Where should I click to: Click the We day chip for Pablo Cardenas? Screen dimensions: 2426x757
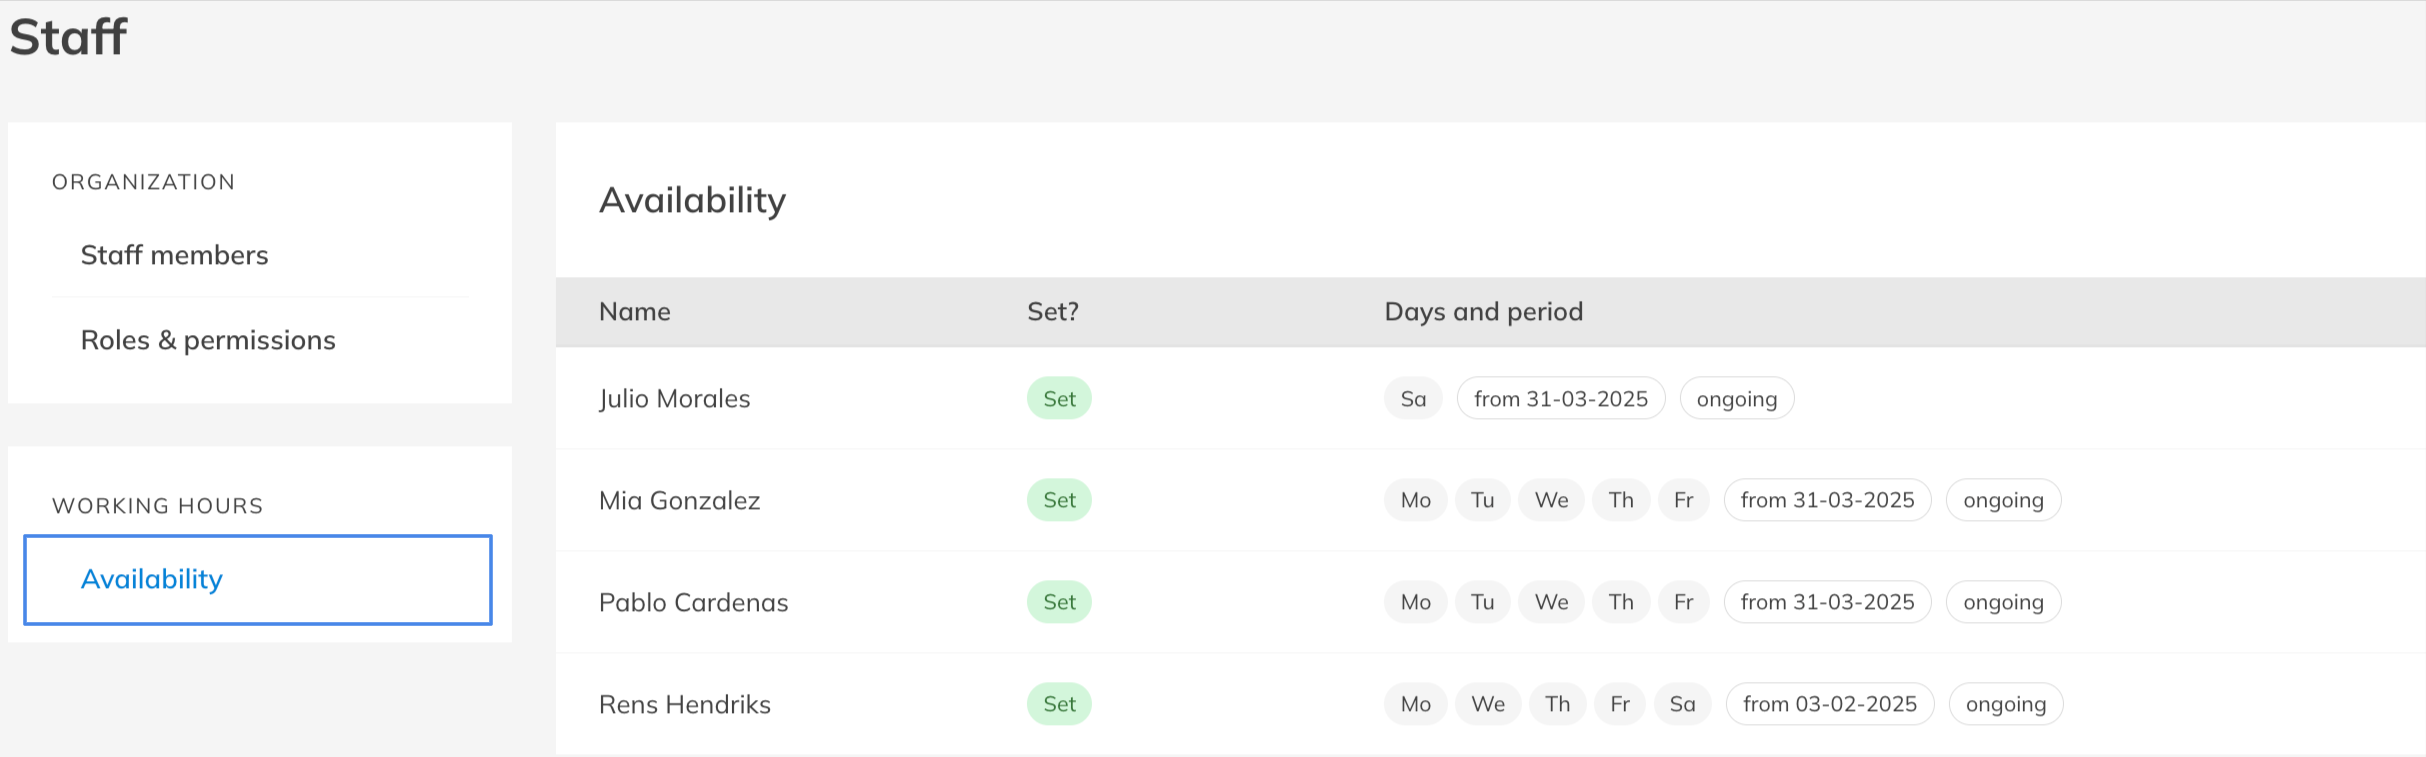click(x=1551, y=603)
